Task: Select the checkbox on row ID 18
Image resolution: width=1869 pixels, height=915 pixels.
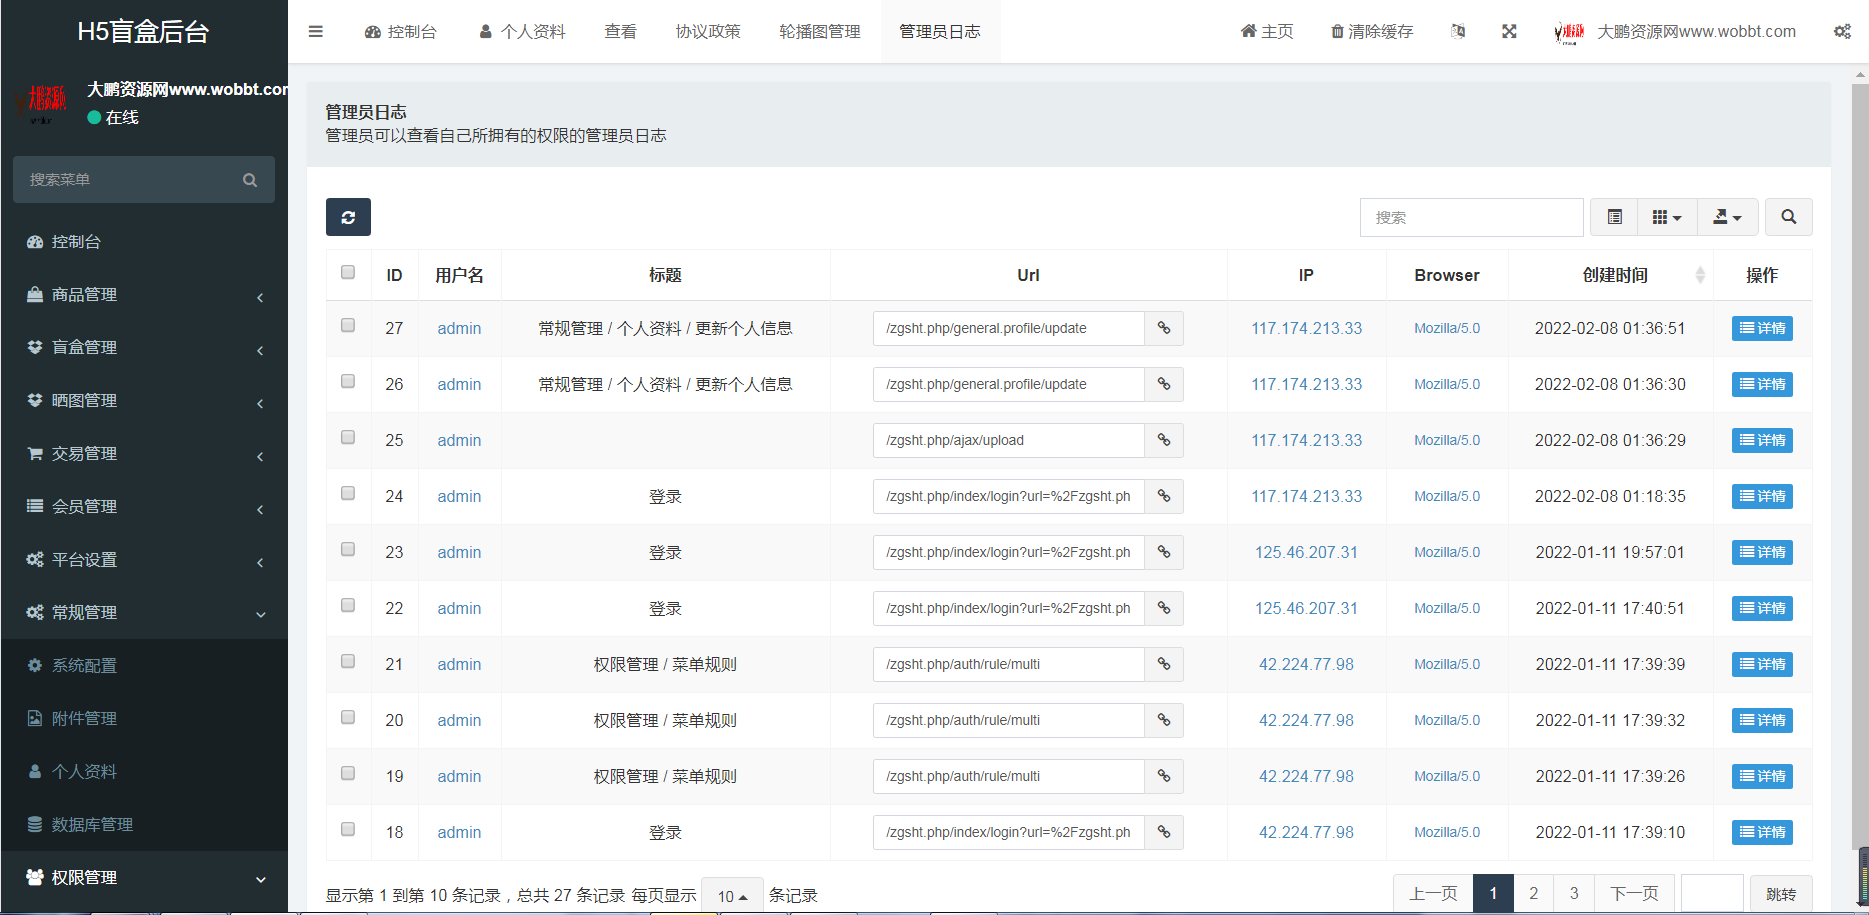Action: click(x=348, y=829)
